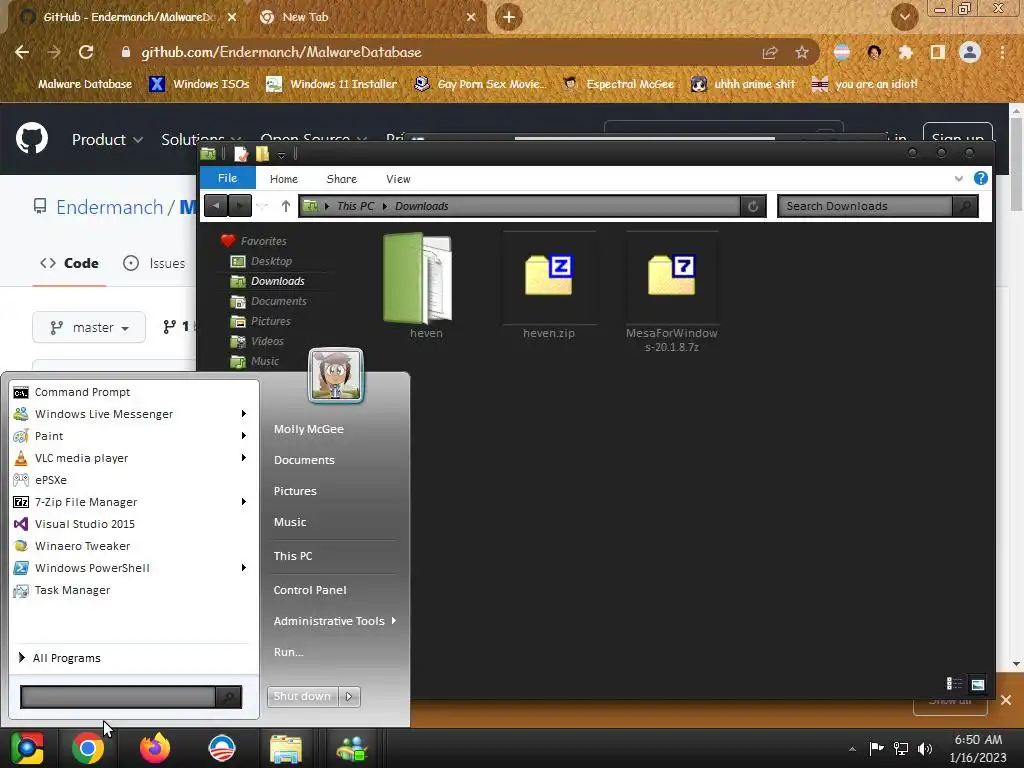
Task: Go forward in Explorer navigation
Action: click(240, 206)
